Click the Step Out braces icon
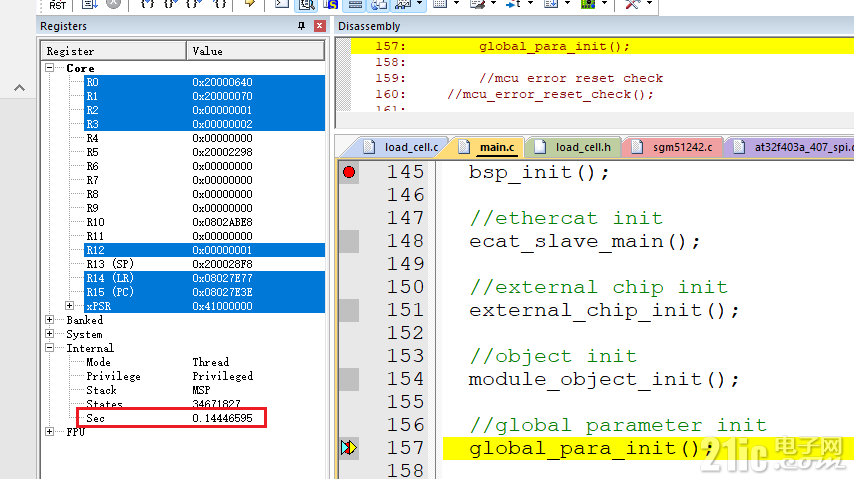Screen dimensions: 854x479 (195, 3)
